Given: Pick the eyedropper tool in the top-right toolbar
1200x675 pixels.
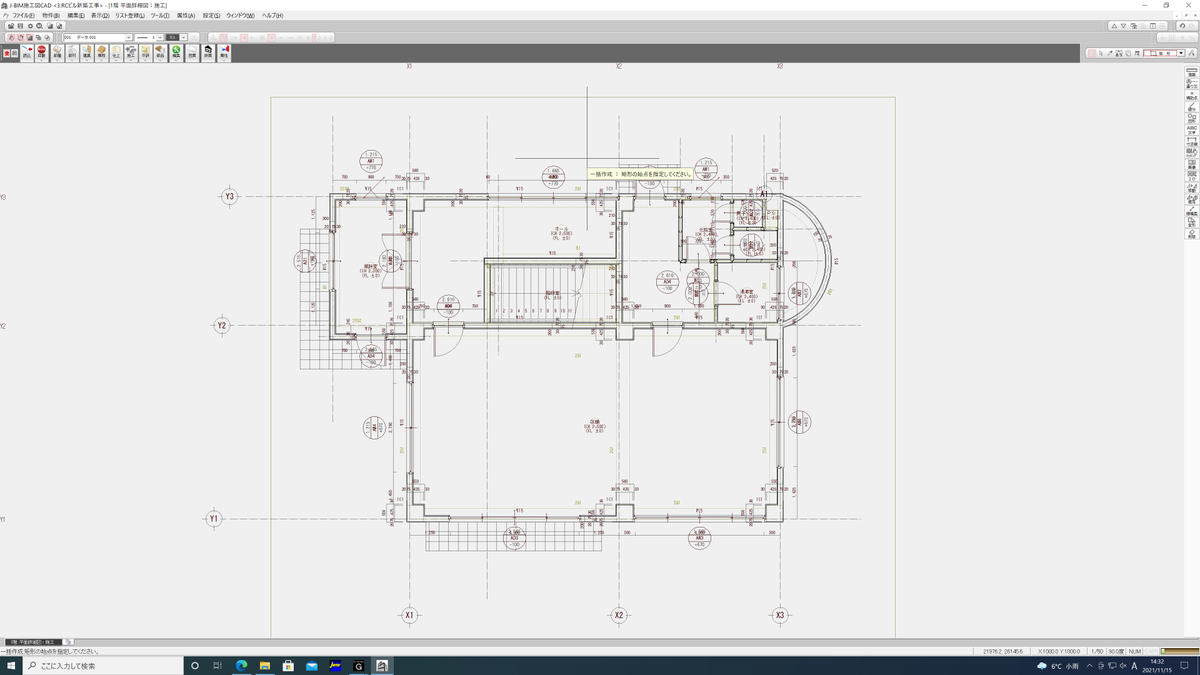Looking at the screenshot, I should pos(1109,52).
